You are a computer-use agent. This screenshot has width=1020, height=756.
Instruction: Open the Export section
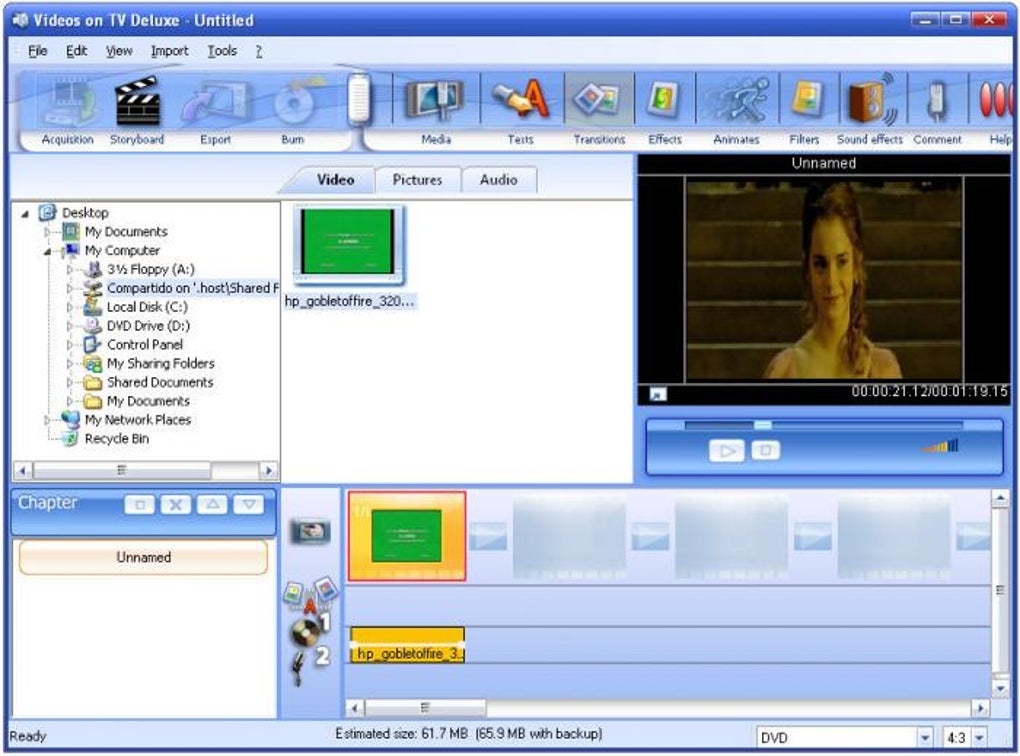(x=215, y=111)
